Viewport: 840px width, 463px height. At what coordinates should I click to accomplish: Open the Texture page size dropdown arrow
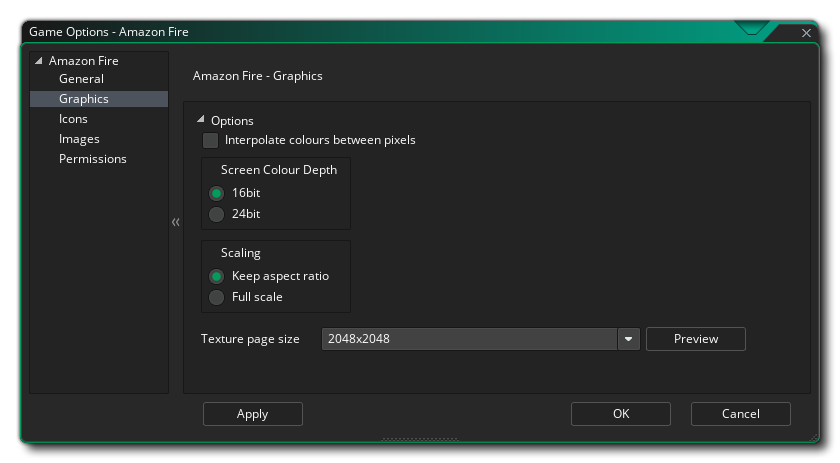(628, 339)
